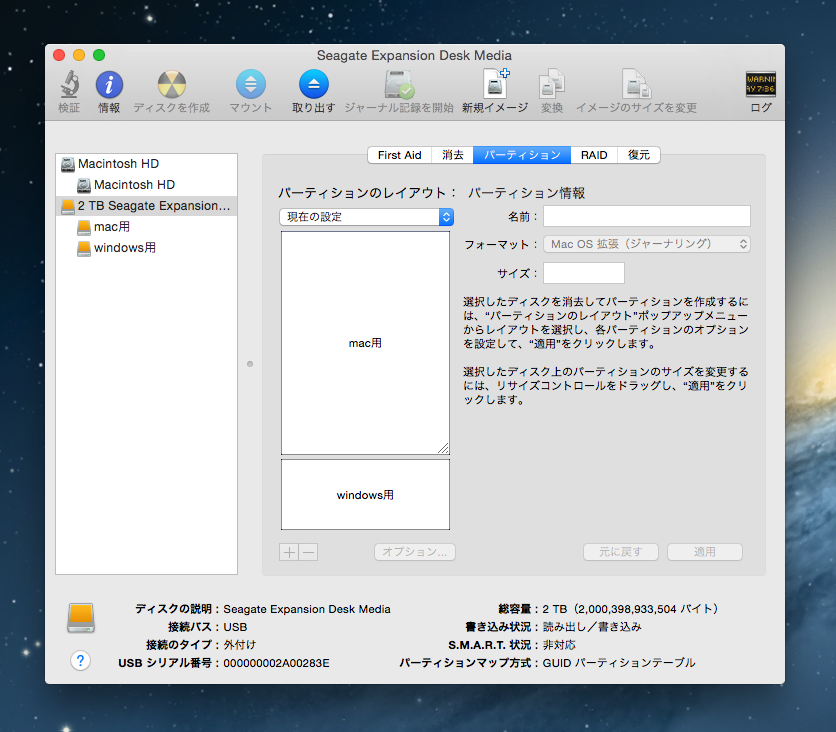Open the フォーマット Mac OS 拡張 dropdown
The image size is (836, 732).
click(647, 244)
